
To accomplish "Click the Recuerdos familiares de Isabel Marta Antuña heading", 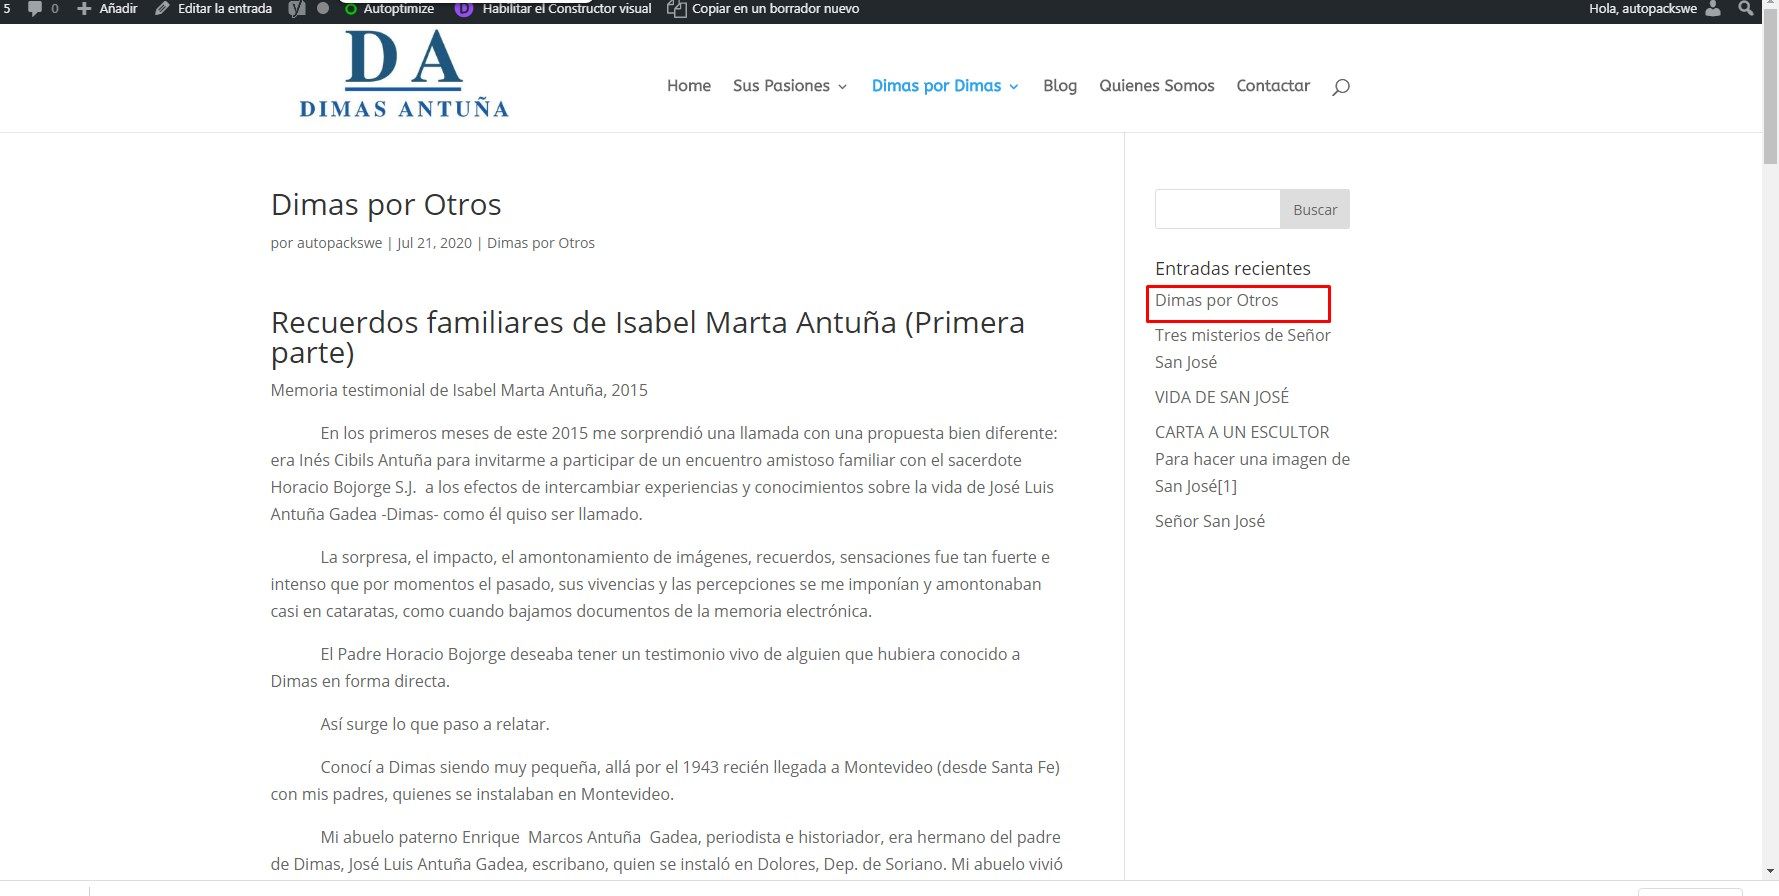I will 648,337.
